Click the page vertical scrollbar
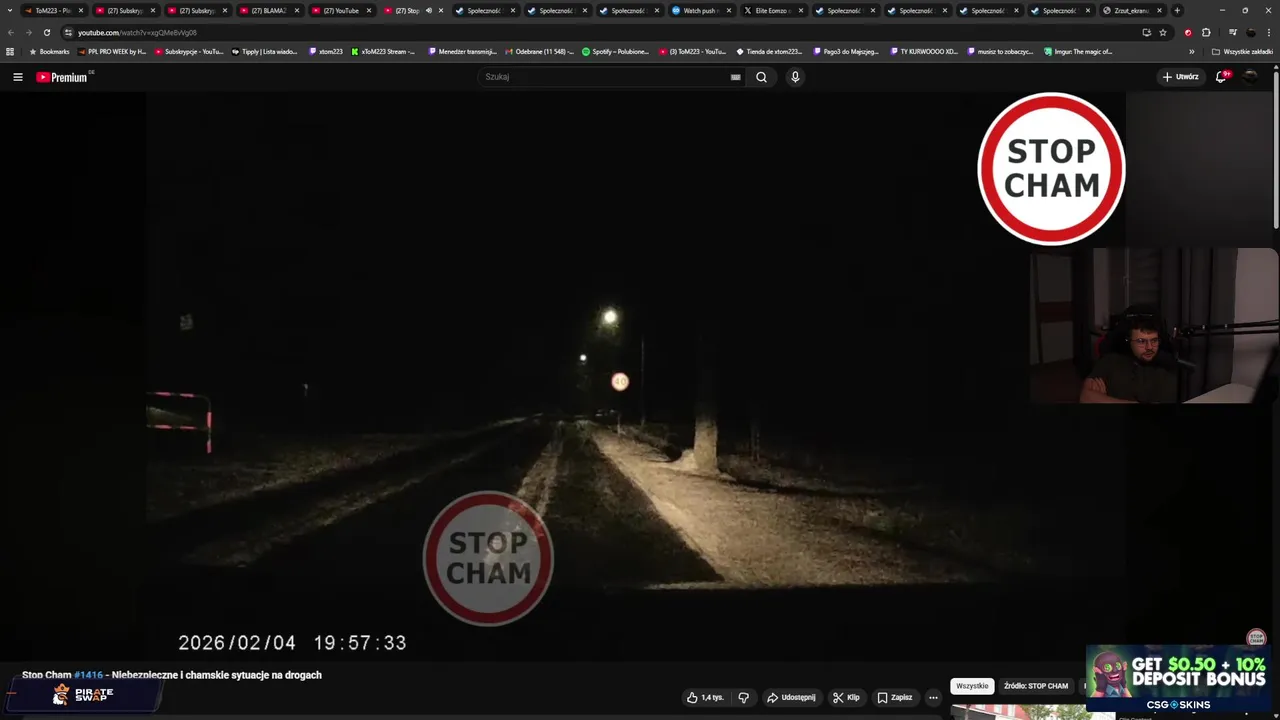 point(1276,150)
